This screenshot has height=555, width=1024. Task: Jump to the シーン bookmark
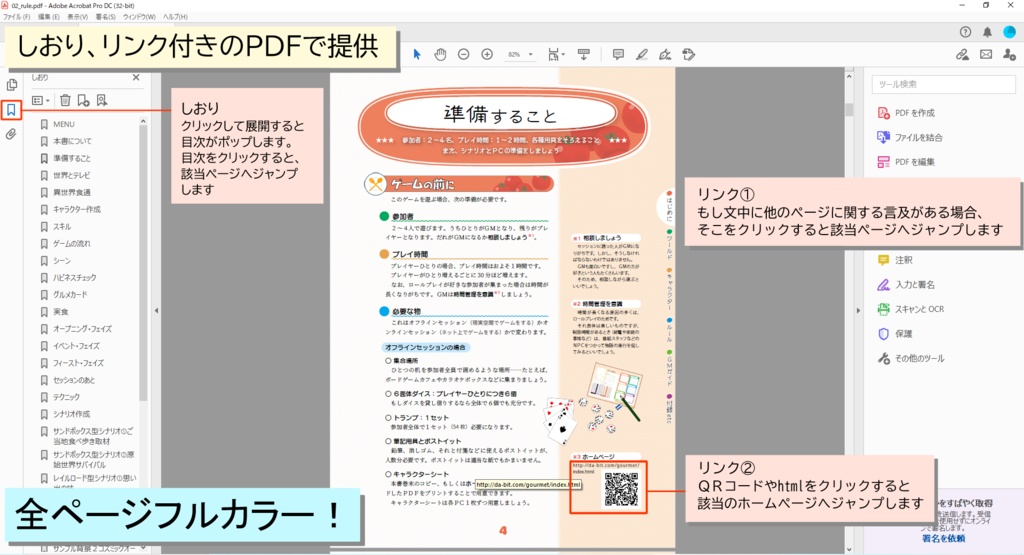(x=62, y=260)
